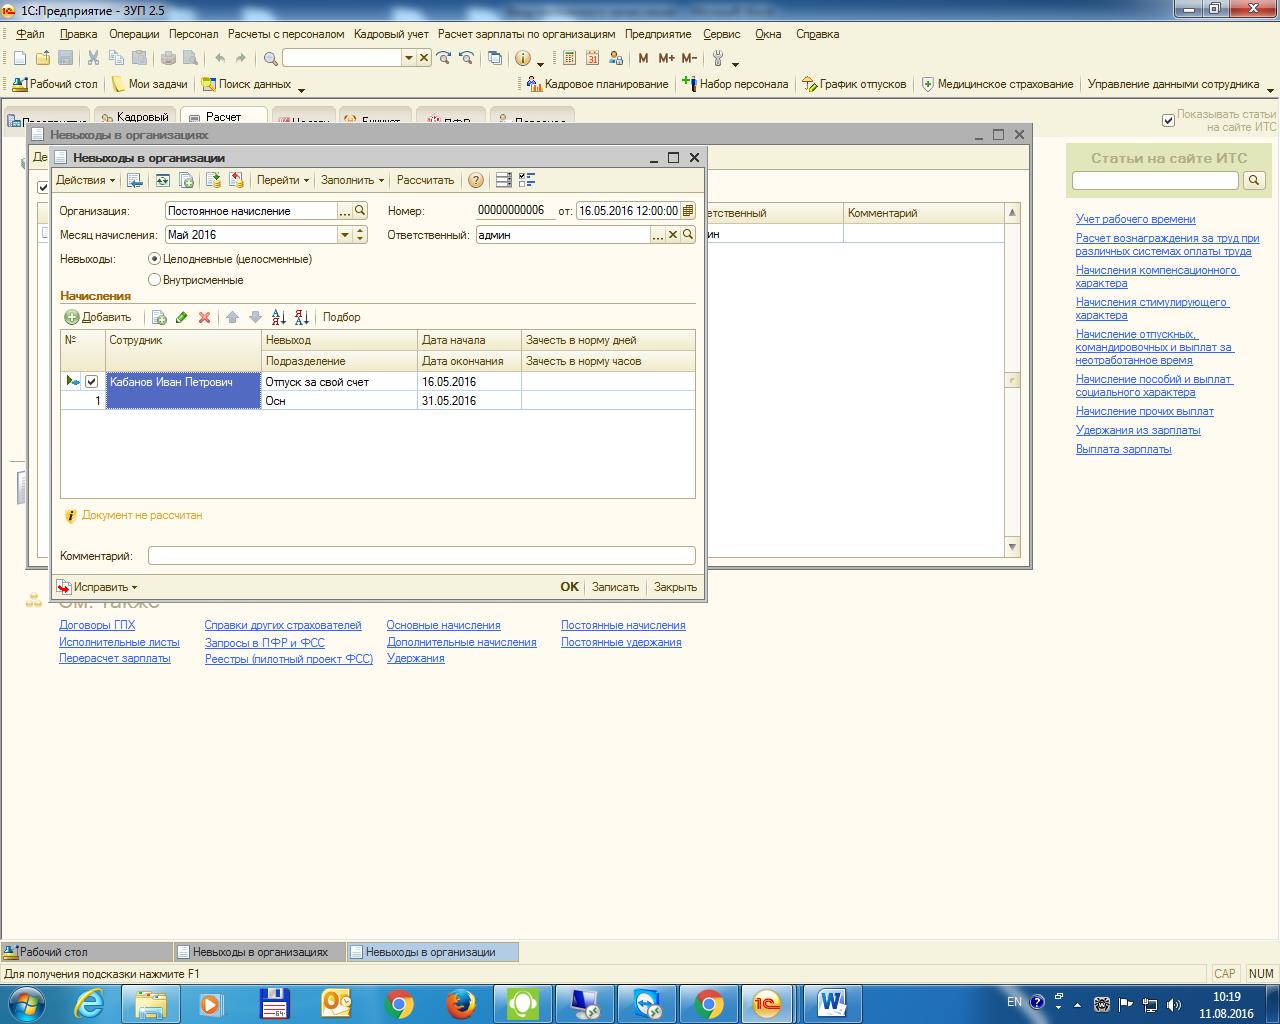The width and height of the screenshot is (1280, 1024).
Task: Click the refresh icon in document toolbar
Action: pos(162,180)
